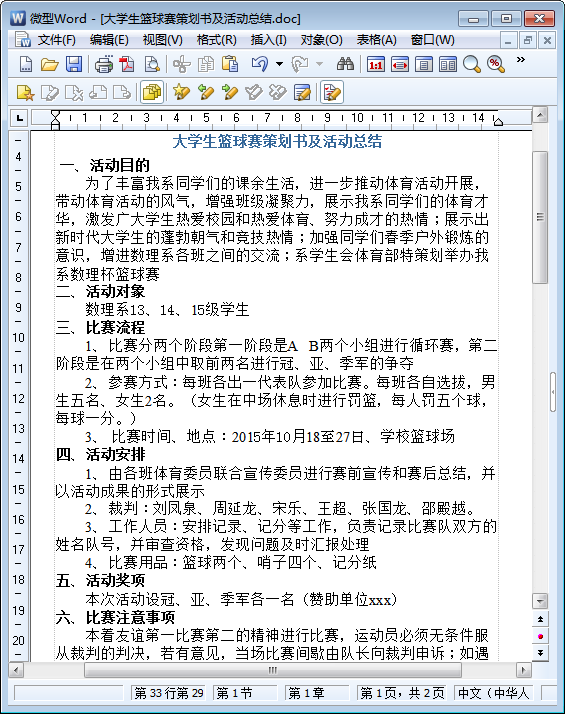Viewport: 565px width, 714px height.
Task: Toggle the highlighted yellow documents button in second toolbar
Action: pos(152,92)
